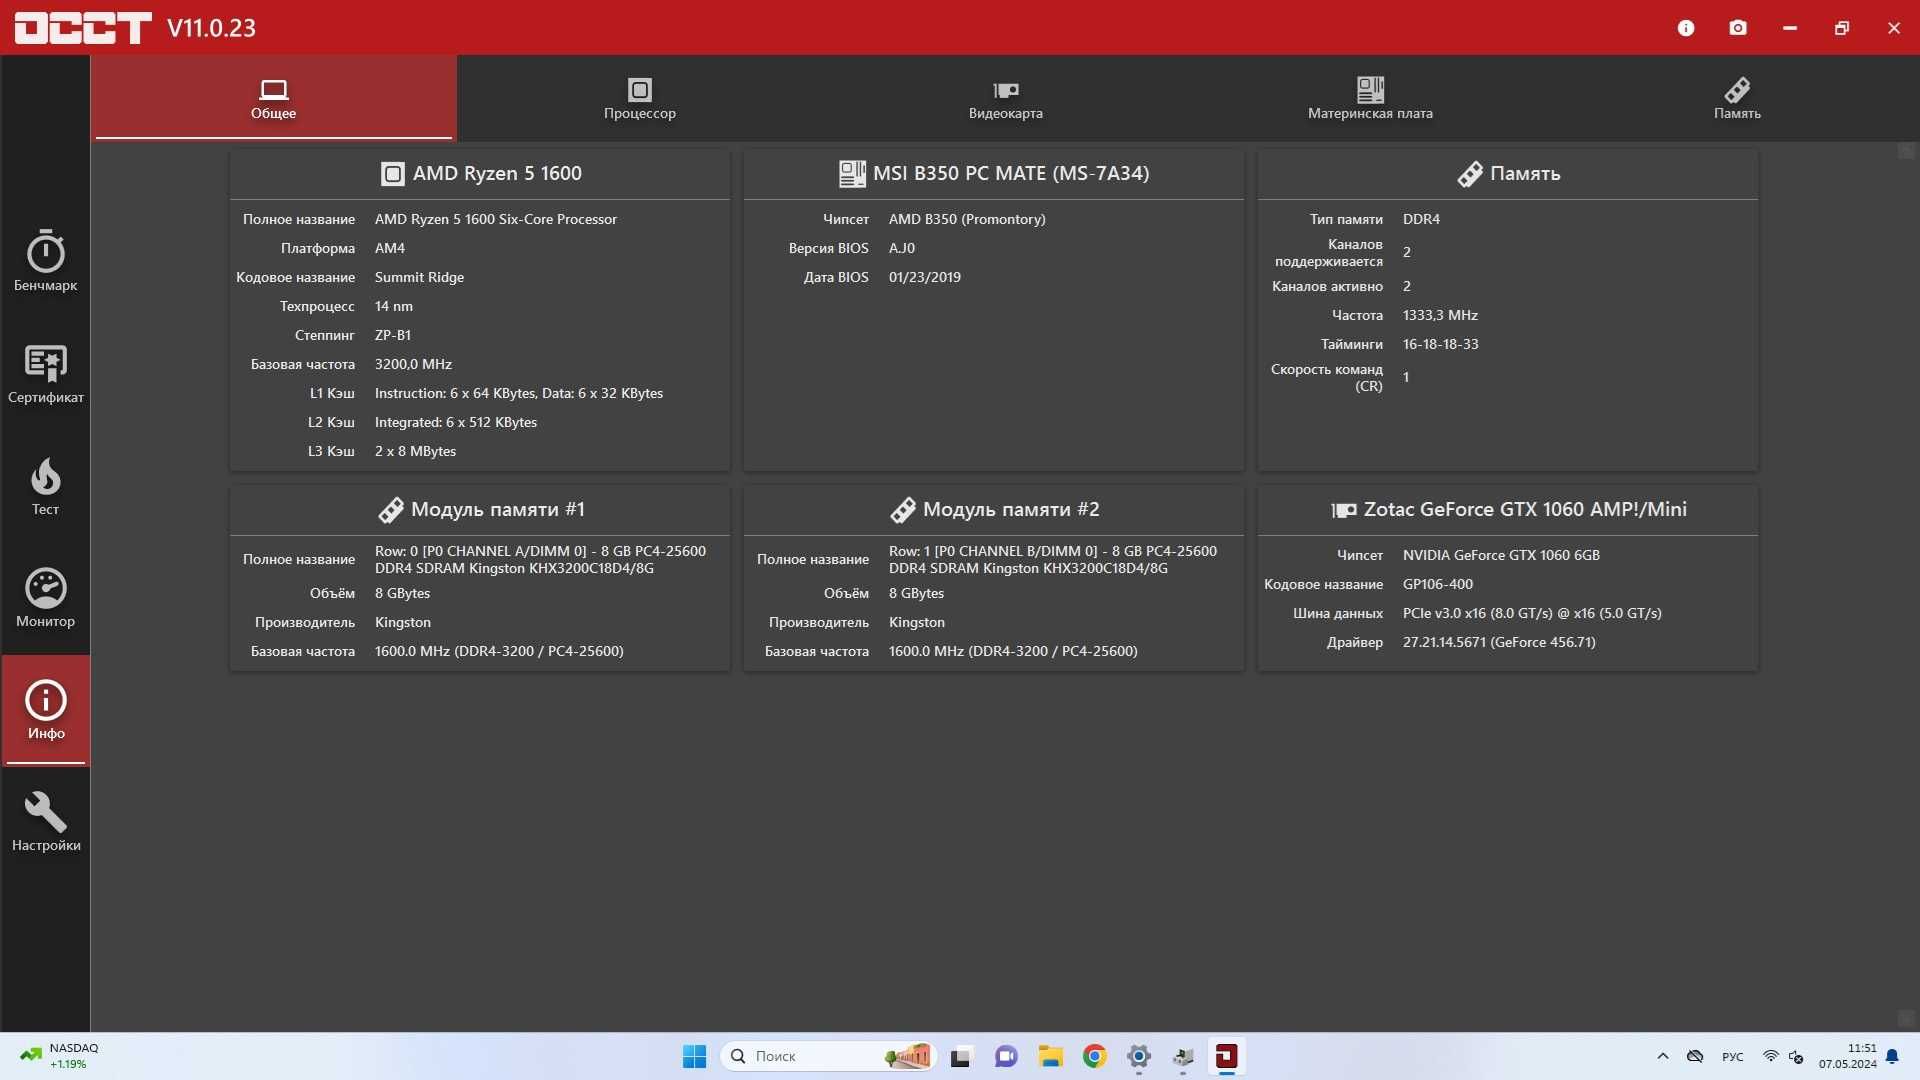Click the 'GP106-400' code name value

(1438, 584)
